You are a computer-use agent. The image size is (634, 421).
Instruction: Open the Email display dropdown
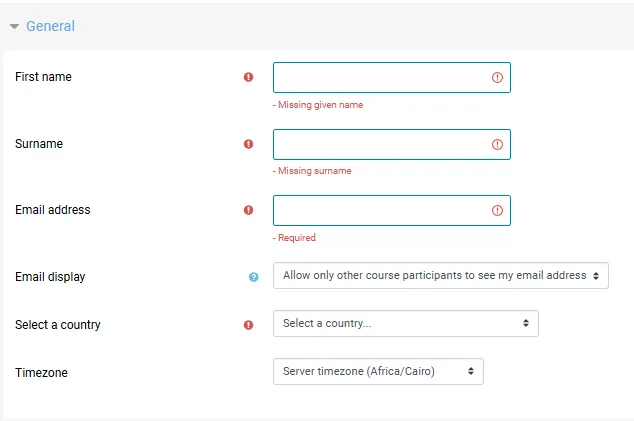[x=441, y=275]
